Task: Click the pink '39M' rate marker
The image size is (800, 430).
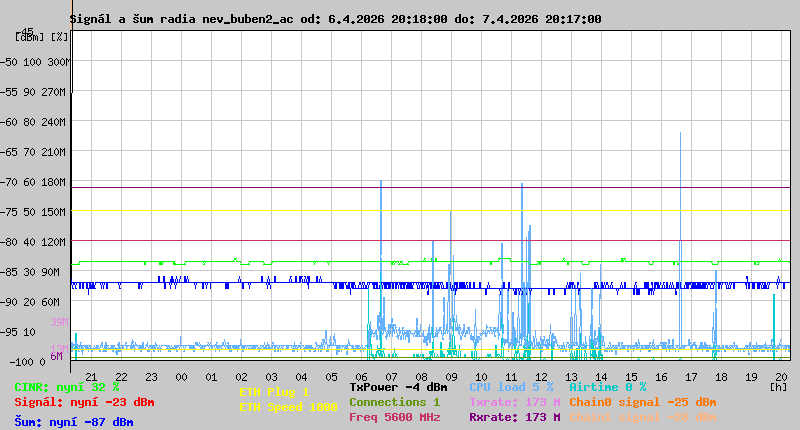Action: click(x=59, y=322)
